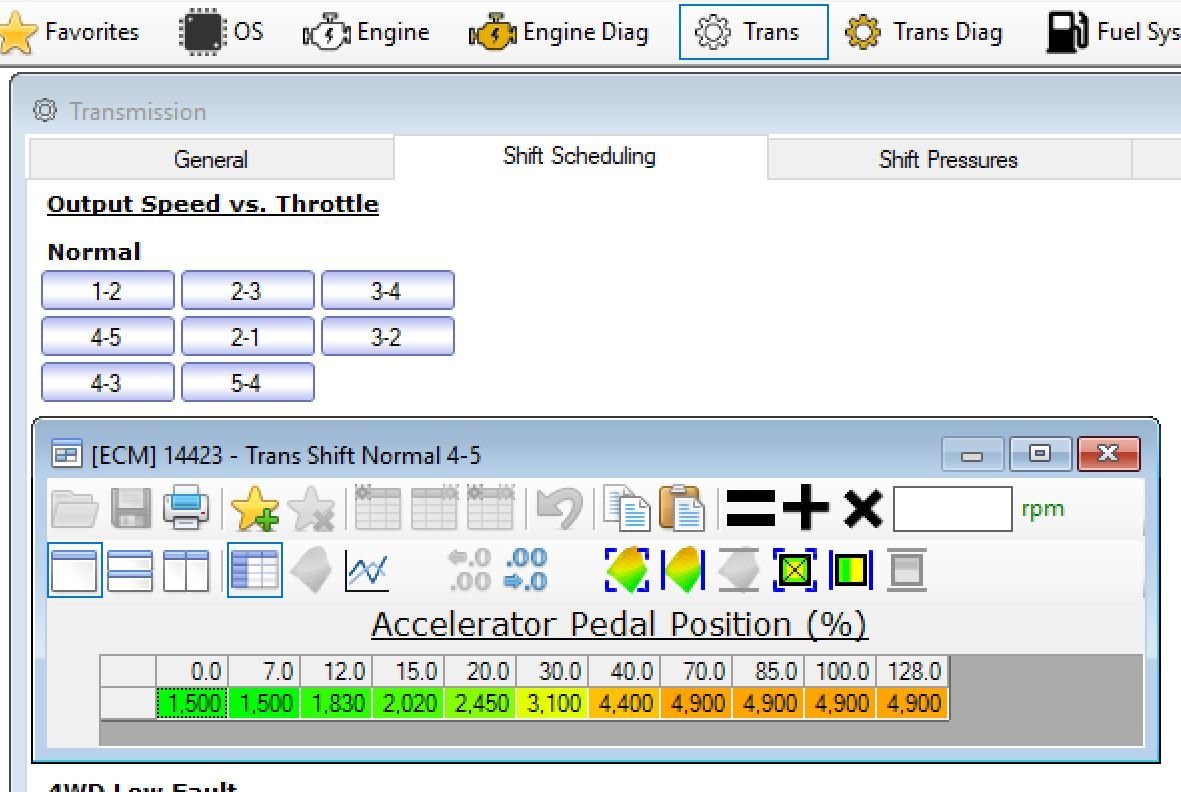Screen dimensions: 1181x792
Task: Switch to the line graph view icon
Action: (x=367, y=570)
